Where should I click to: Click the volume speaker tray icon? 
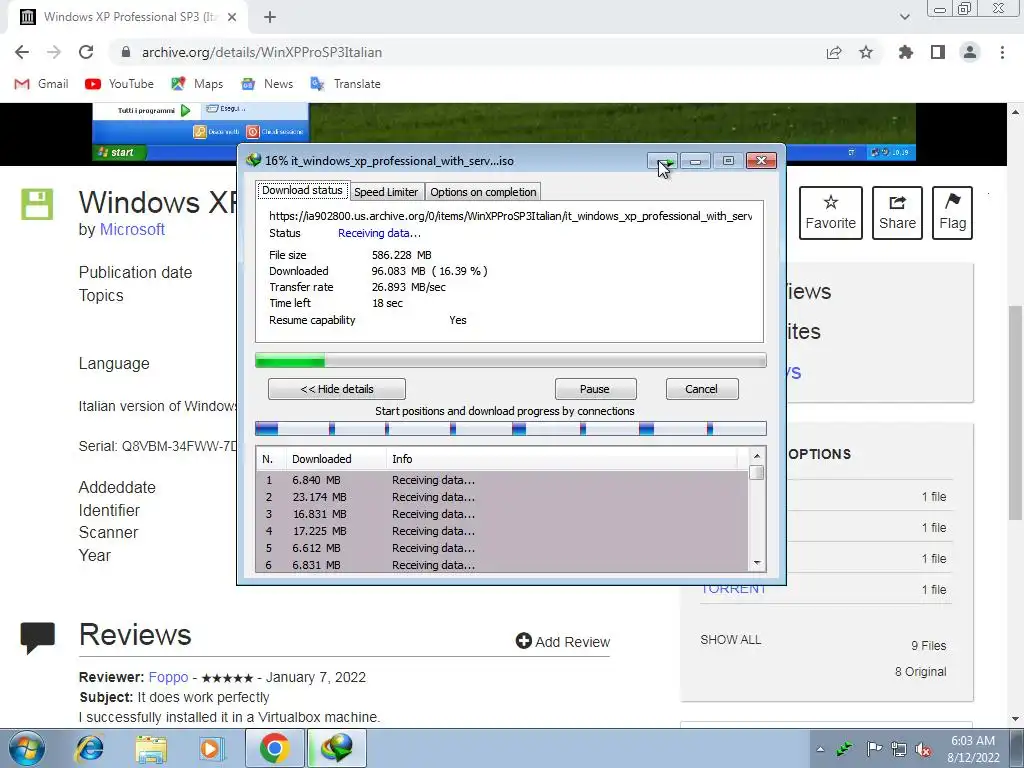pos(923,749)
